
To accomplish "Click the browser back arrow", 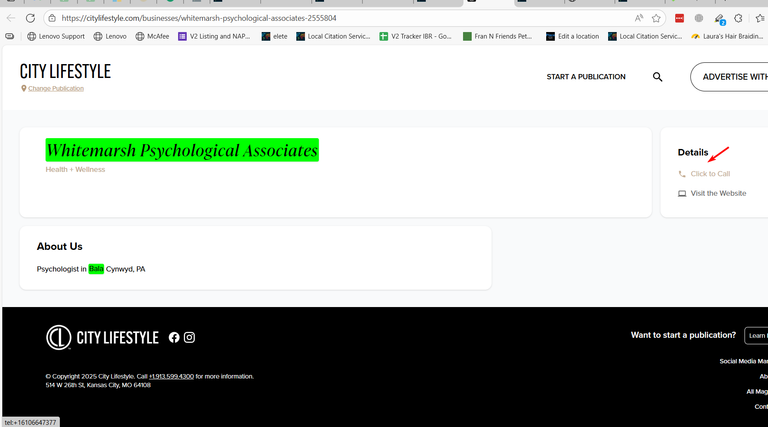I will [x=11, y=18].
